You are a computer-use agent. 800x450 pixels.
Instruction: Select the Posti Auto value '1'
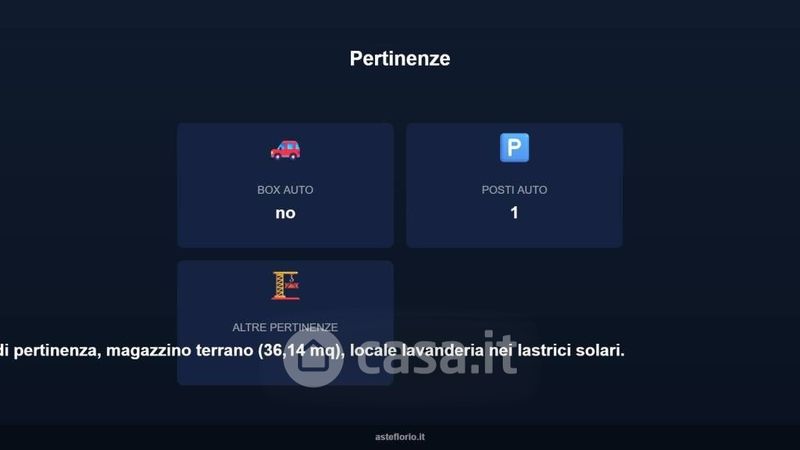[x=514, y=212]
